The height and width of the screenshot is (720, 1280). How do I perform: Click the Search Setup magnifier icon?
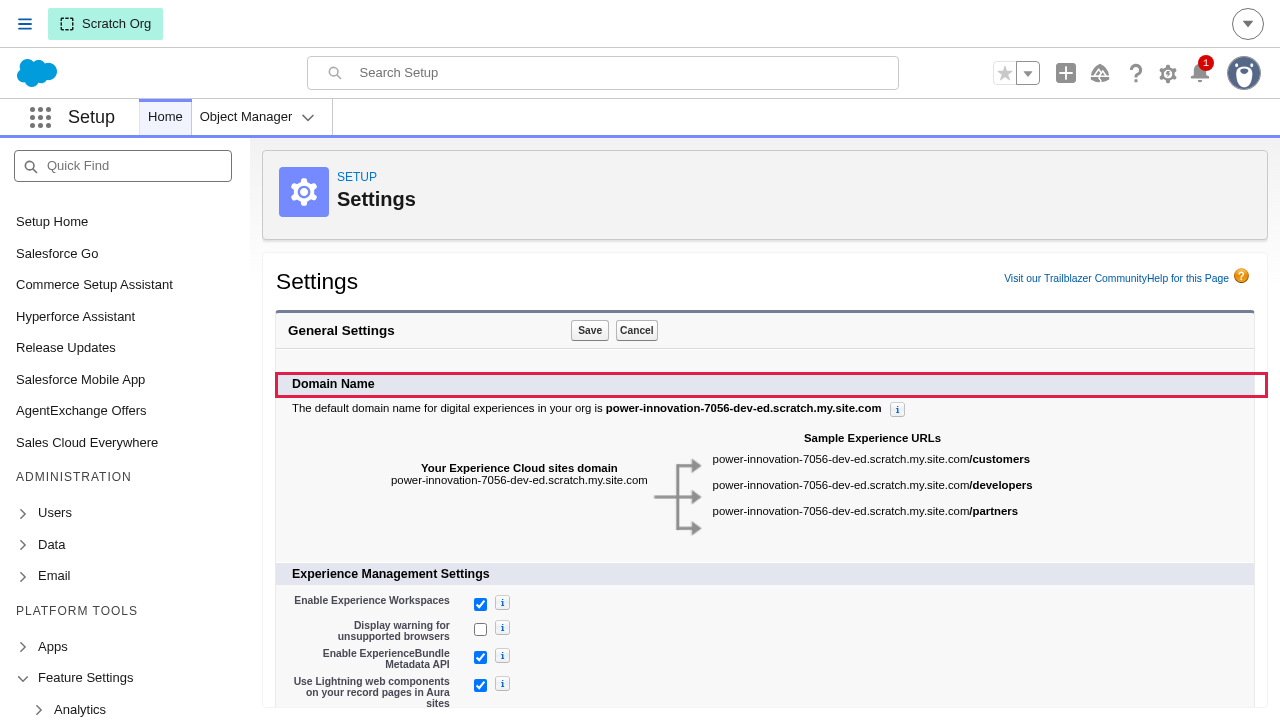(335, 73)
